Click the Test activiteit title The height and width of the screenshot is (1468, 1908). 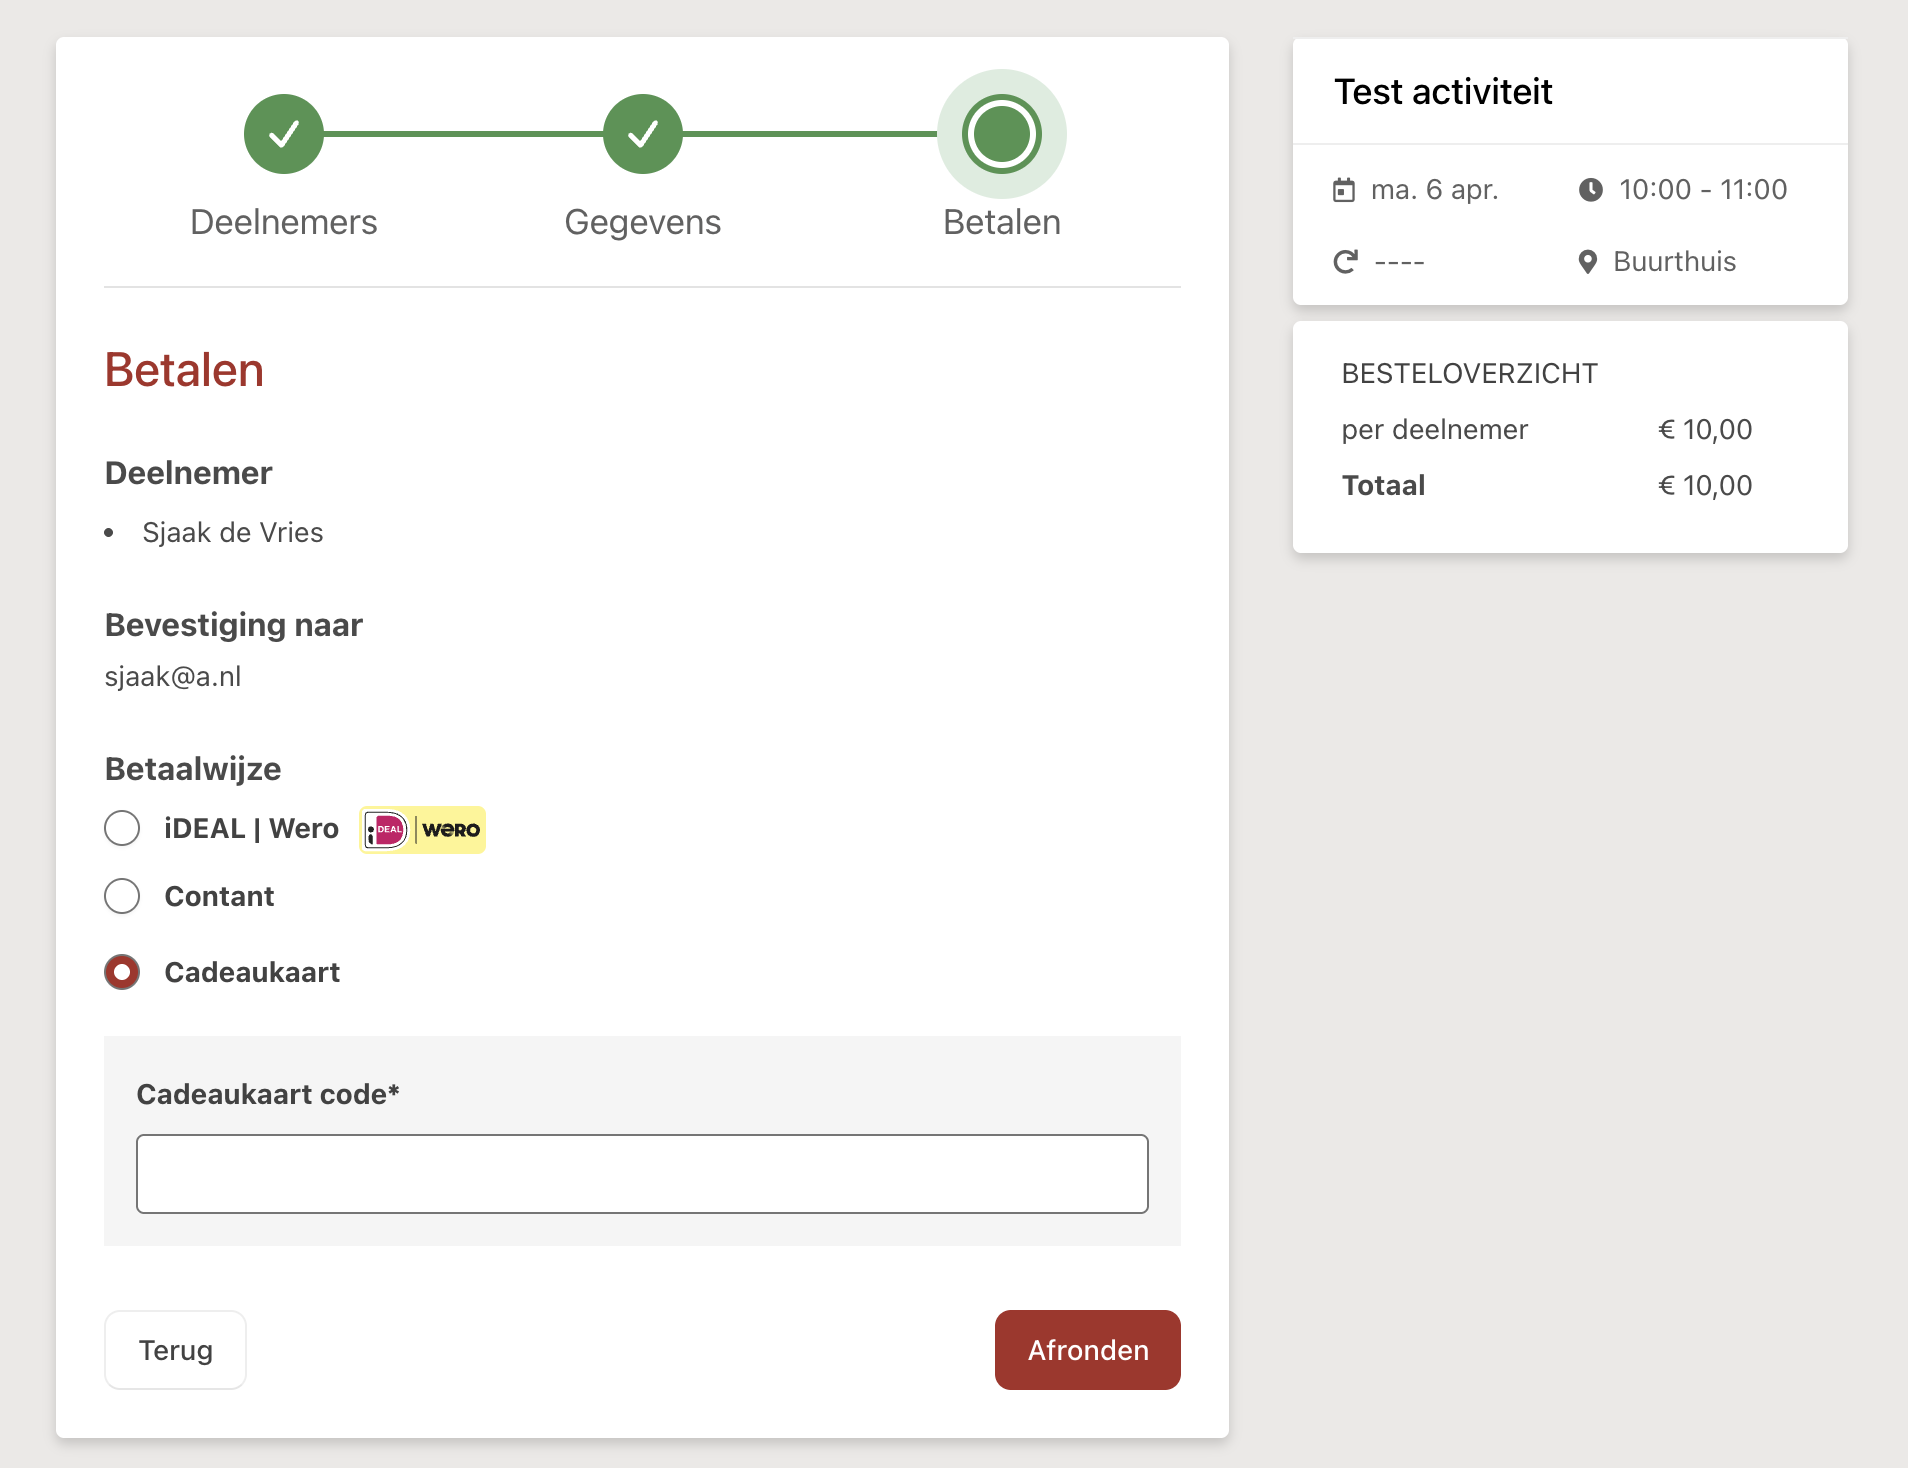click(1443, 92)
